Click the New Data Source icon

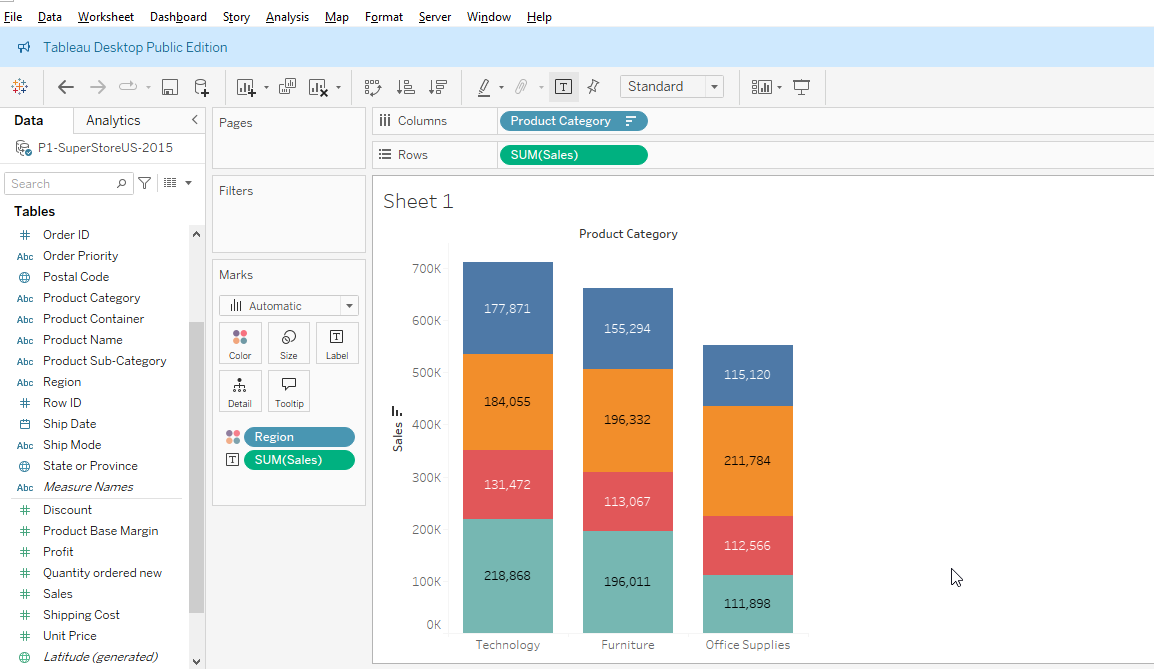201,87
